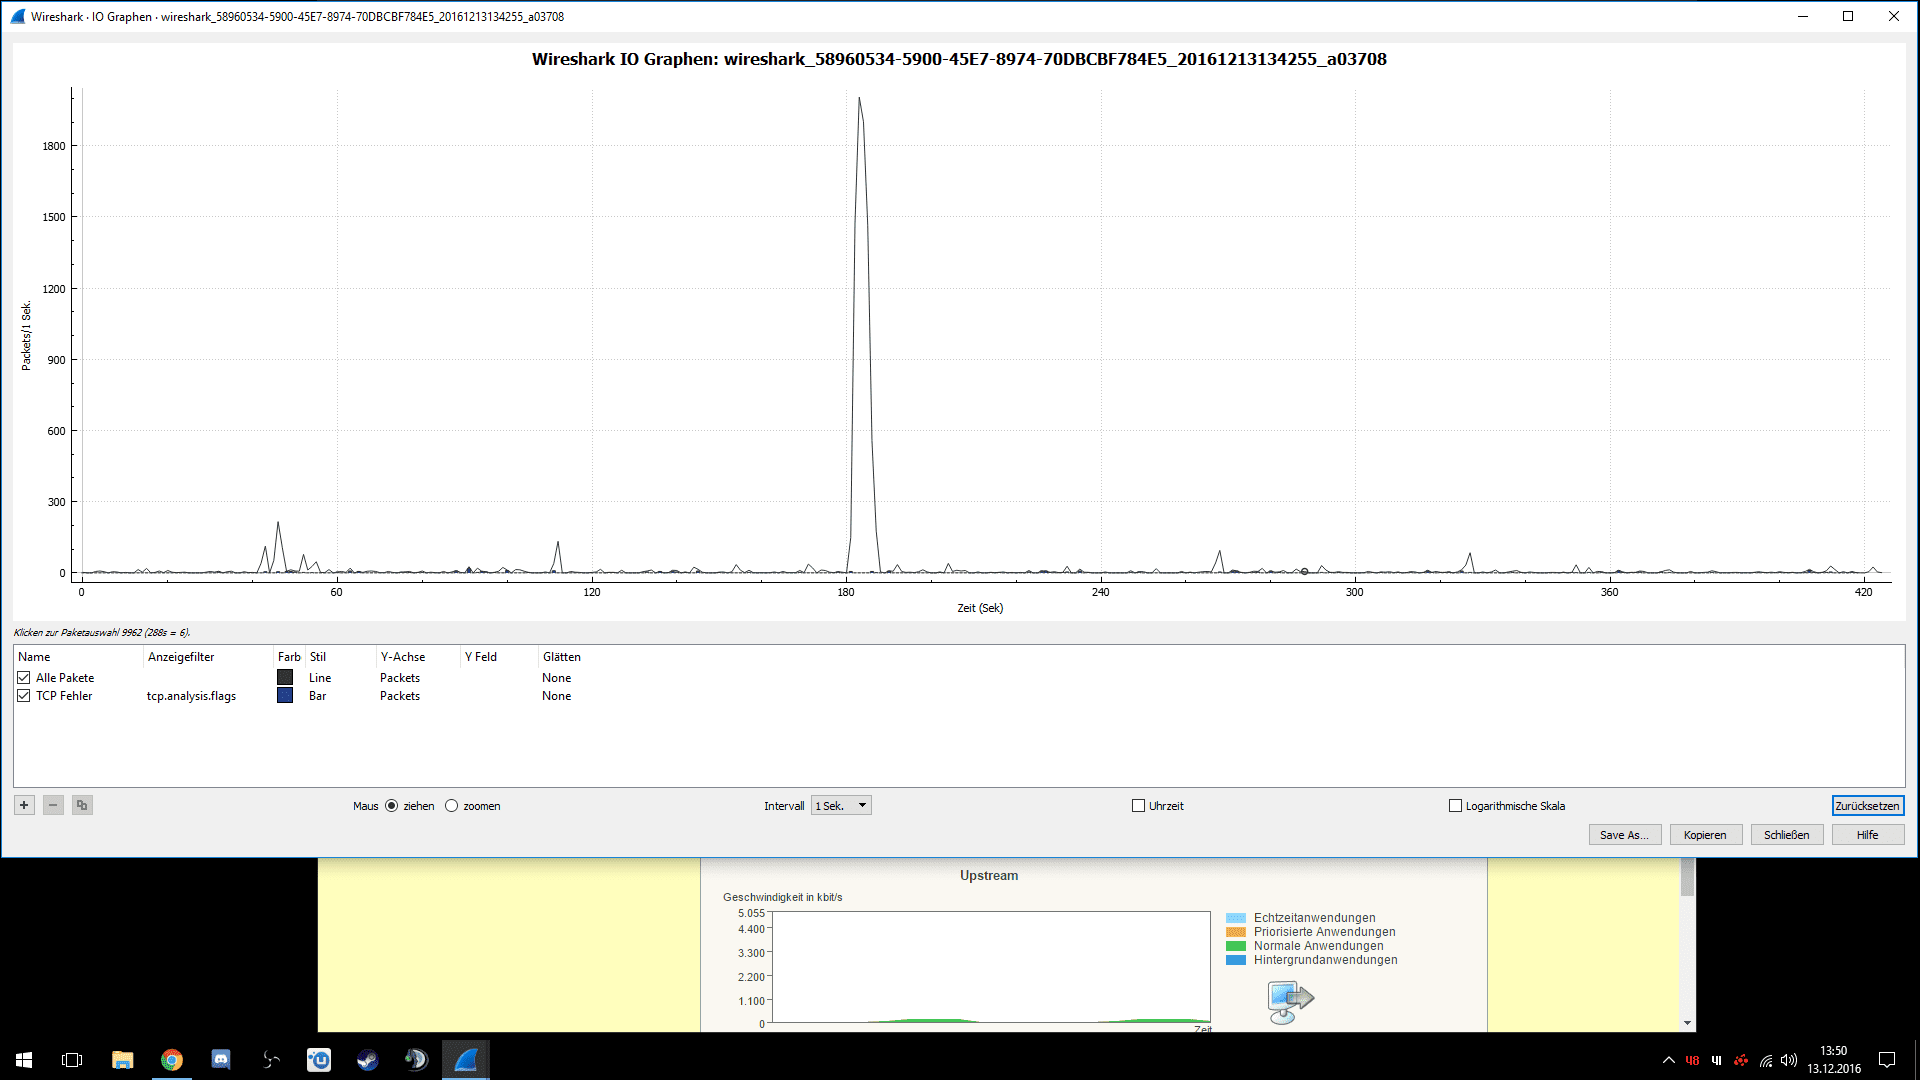Toggle the TCP Fehler graph checkbox
The image size is (1920, 1080).
24,695
